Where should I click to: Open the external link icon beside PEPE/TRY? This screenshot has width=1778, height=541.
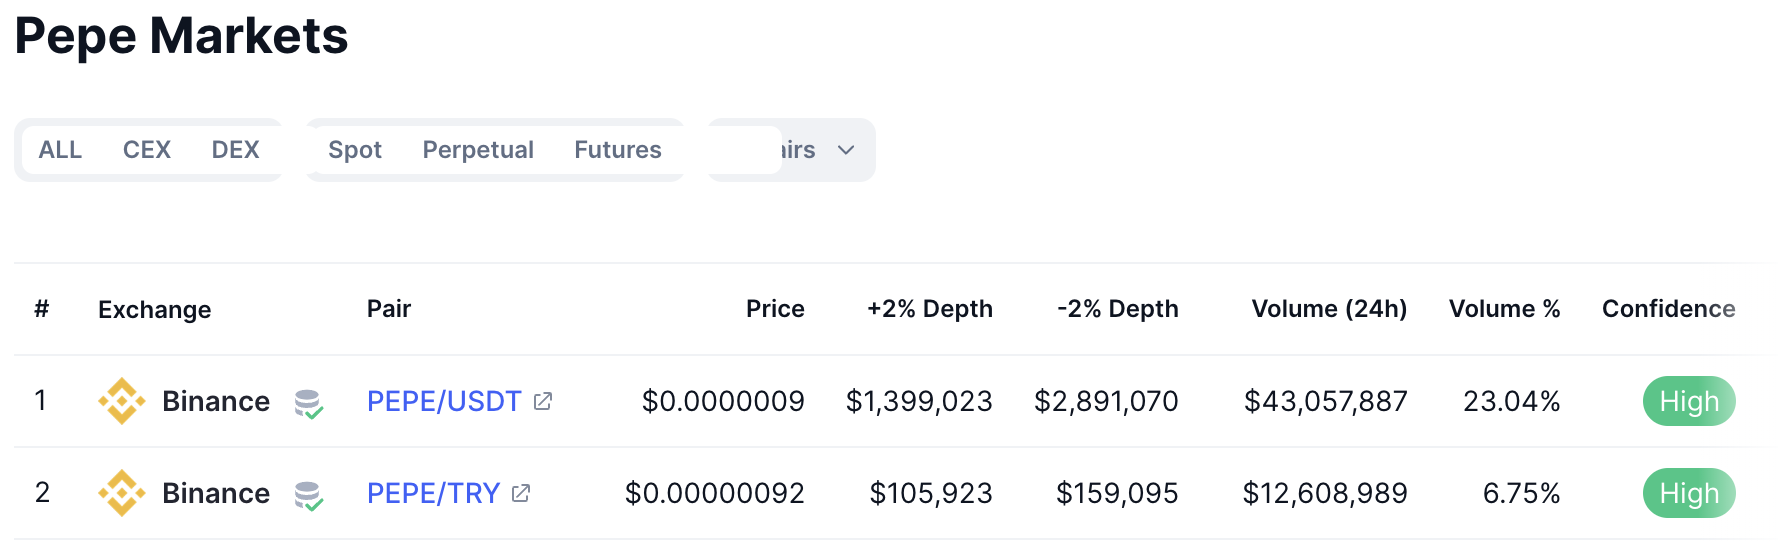[x=521, y=493]
